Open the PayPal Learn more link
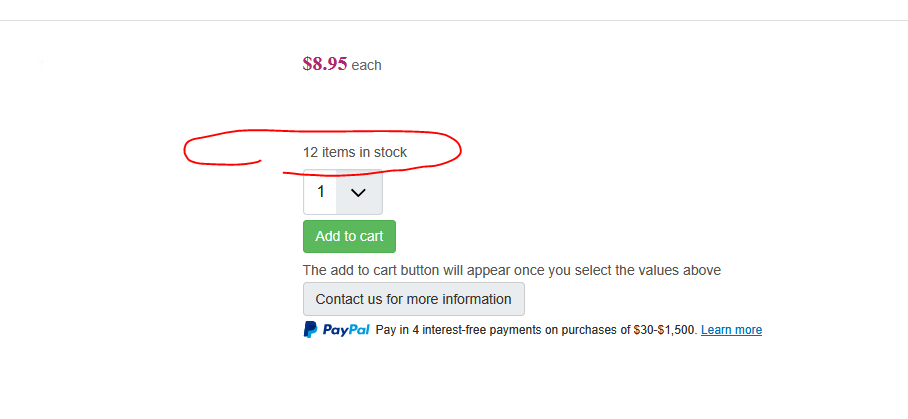 click(x=731, y=330)
